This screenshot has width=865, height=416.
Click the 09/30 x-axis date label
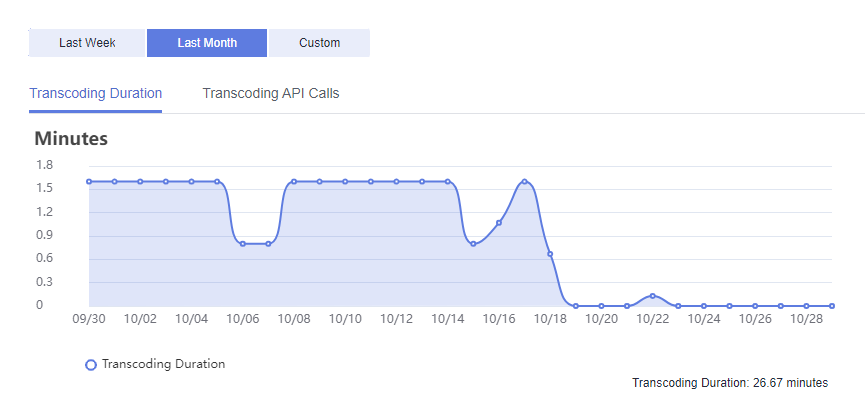(x=89, y=318)
